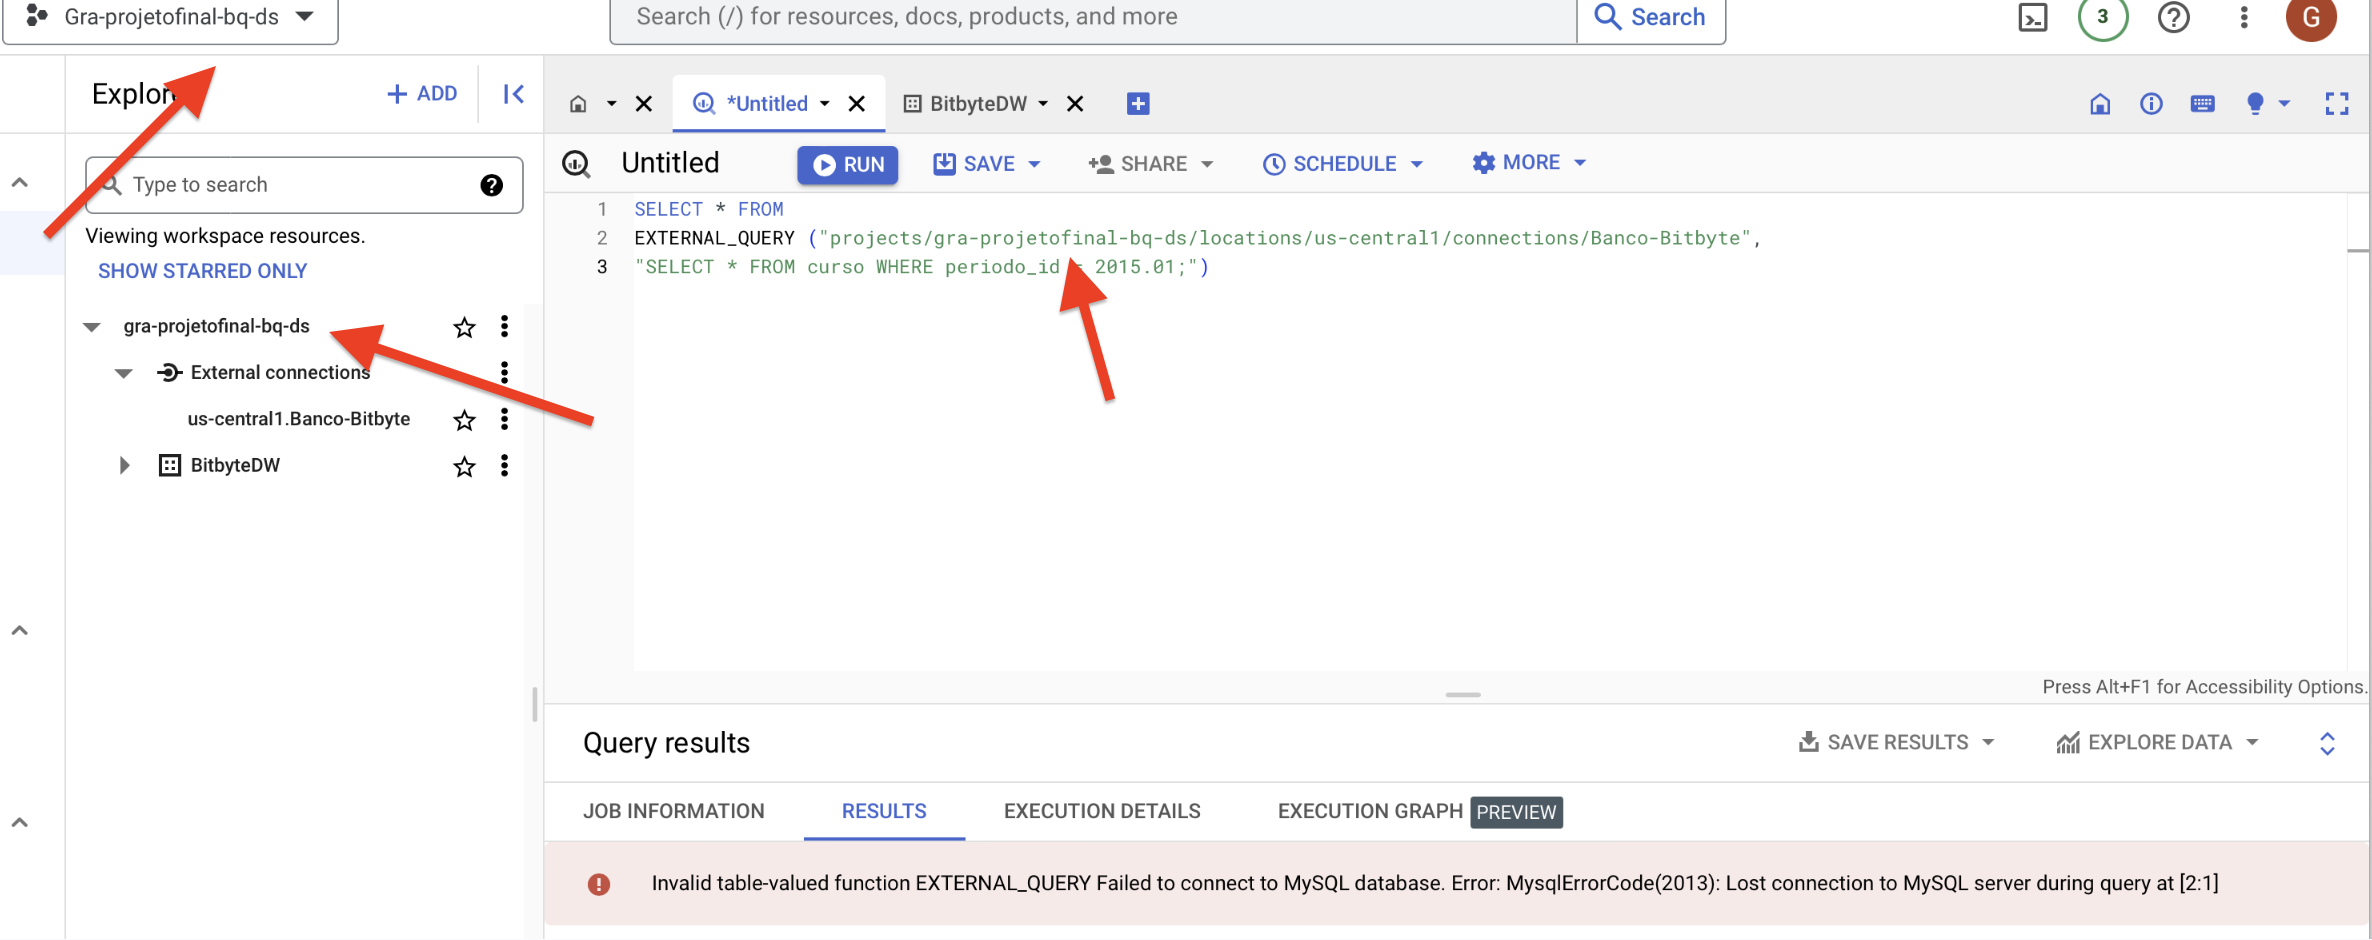This screenshot has width=2372, height=940.
Task: Switch to RESULTS tab
Action: [884, 811]
